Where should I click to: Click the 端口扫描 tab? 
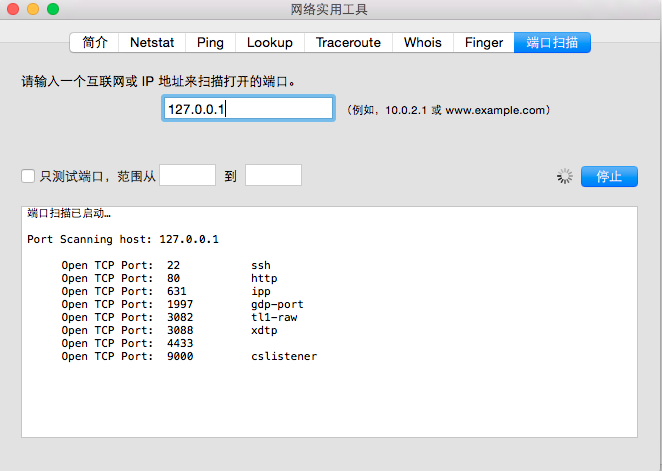(x=552, y=43)
